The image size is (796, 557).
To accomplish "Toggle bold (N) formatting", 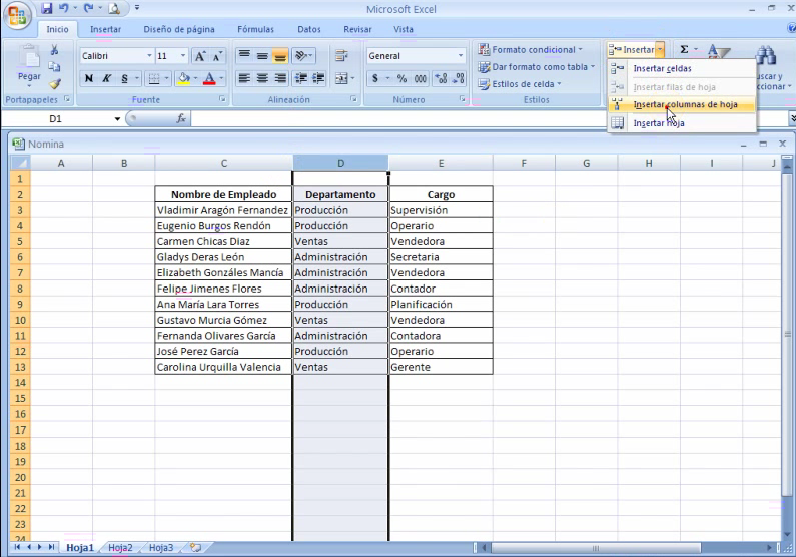I will click(x=89, y=78).
